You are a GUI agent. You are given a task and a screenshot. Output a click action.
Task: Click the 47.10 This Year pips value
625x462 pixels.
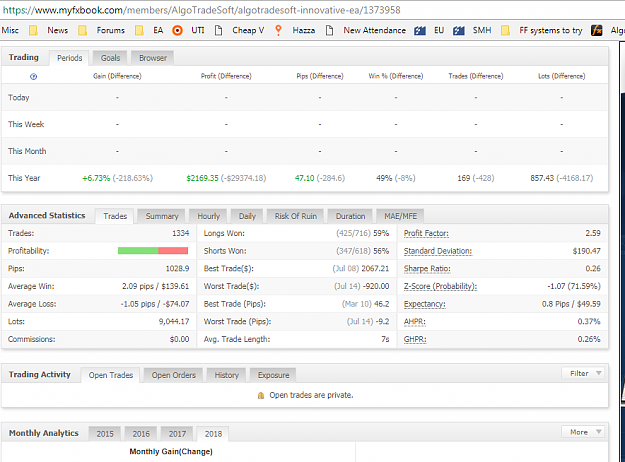[x=305, y=178]
